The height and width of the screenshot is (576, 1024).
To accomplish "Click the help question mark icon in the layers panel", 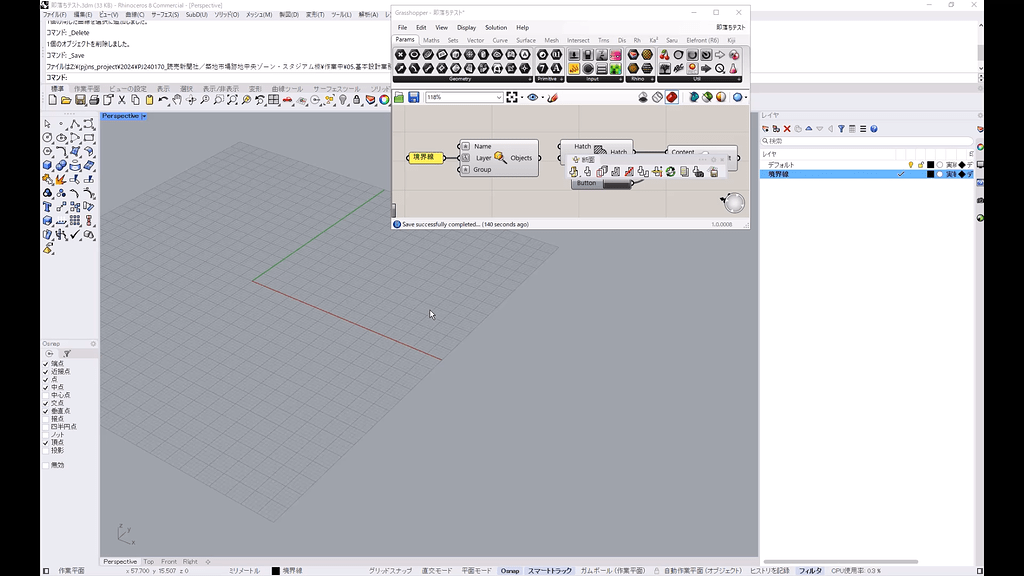I will (873, 129).
